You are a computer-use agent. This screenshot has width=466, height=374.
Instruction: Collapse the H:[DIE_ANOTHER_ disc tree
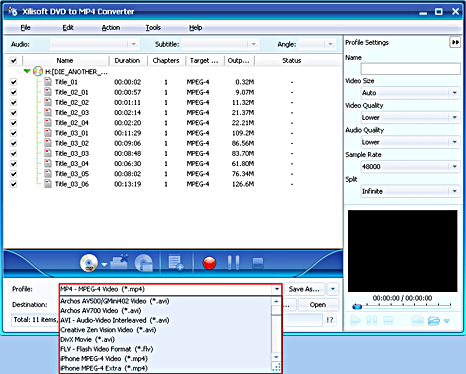pyautogui.click(x=27, y=71)
